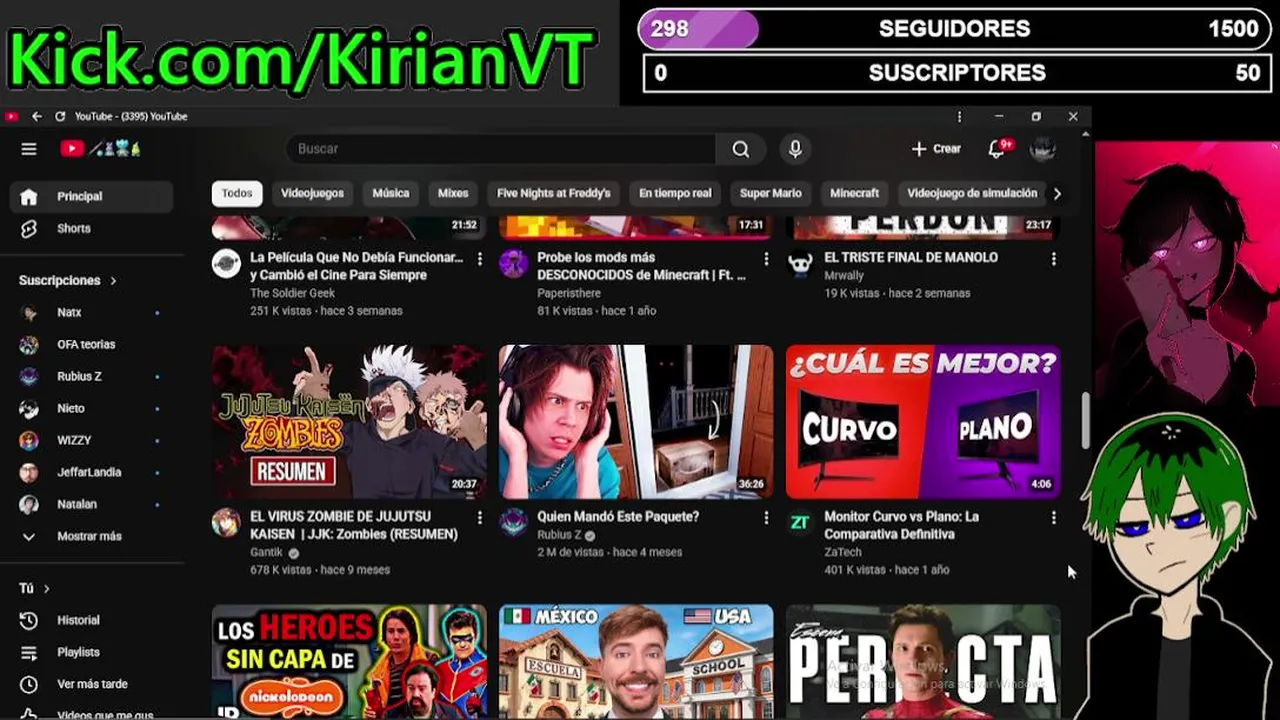Open options for EL TRISTE FINAL video
Screen dimensions: 1280x720
click(x=1054, y=259)
